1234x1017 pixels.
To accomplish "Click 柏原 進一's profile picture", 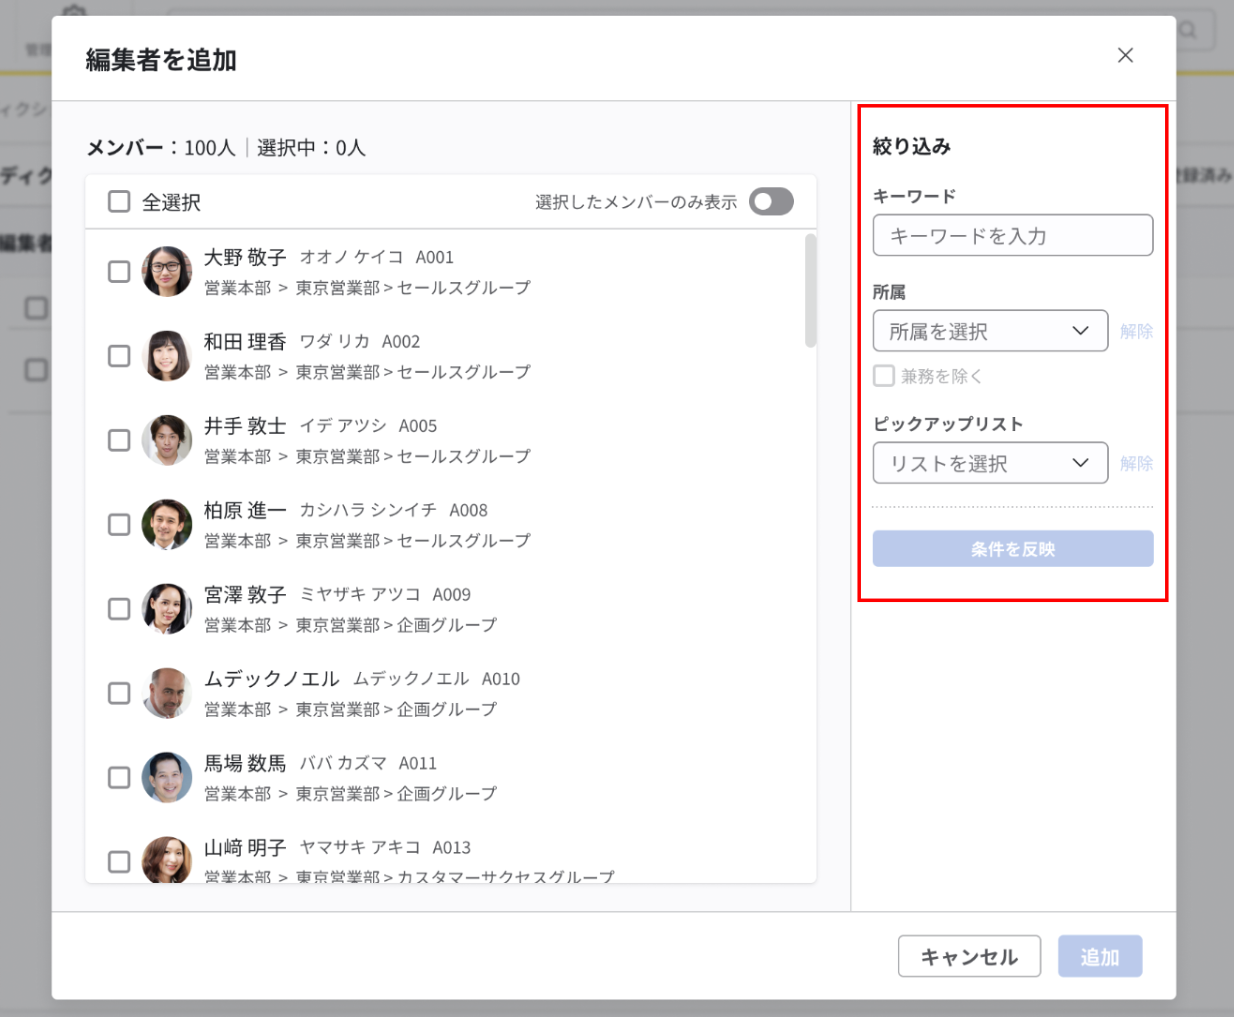I will click(167, 524).
